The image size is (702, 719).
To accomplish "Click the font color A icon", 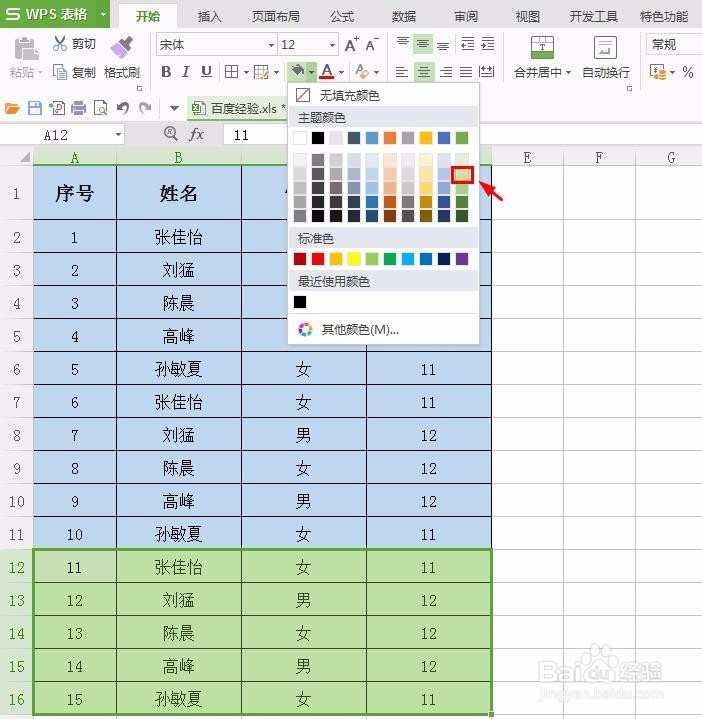I will click(327, 71).
